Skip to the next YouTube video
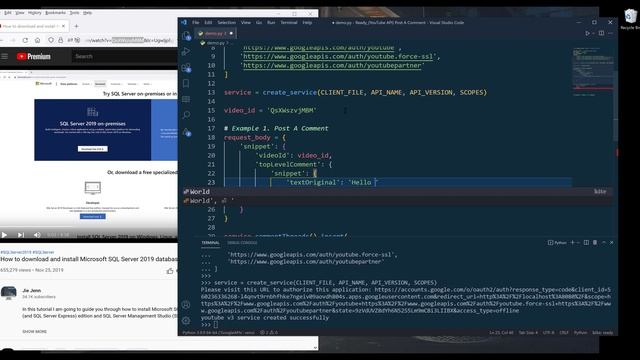640x360 pixels. point(20,235)
